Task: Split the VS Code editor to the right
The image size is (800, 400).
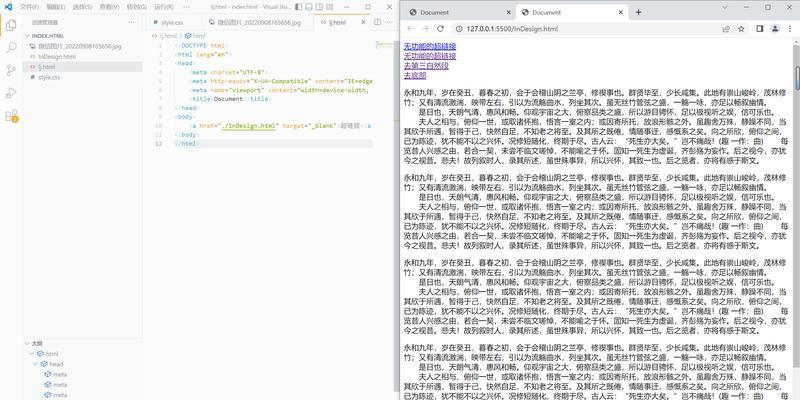Action: click(x=378, y=22)
